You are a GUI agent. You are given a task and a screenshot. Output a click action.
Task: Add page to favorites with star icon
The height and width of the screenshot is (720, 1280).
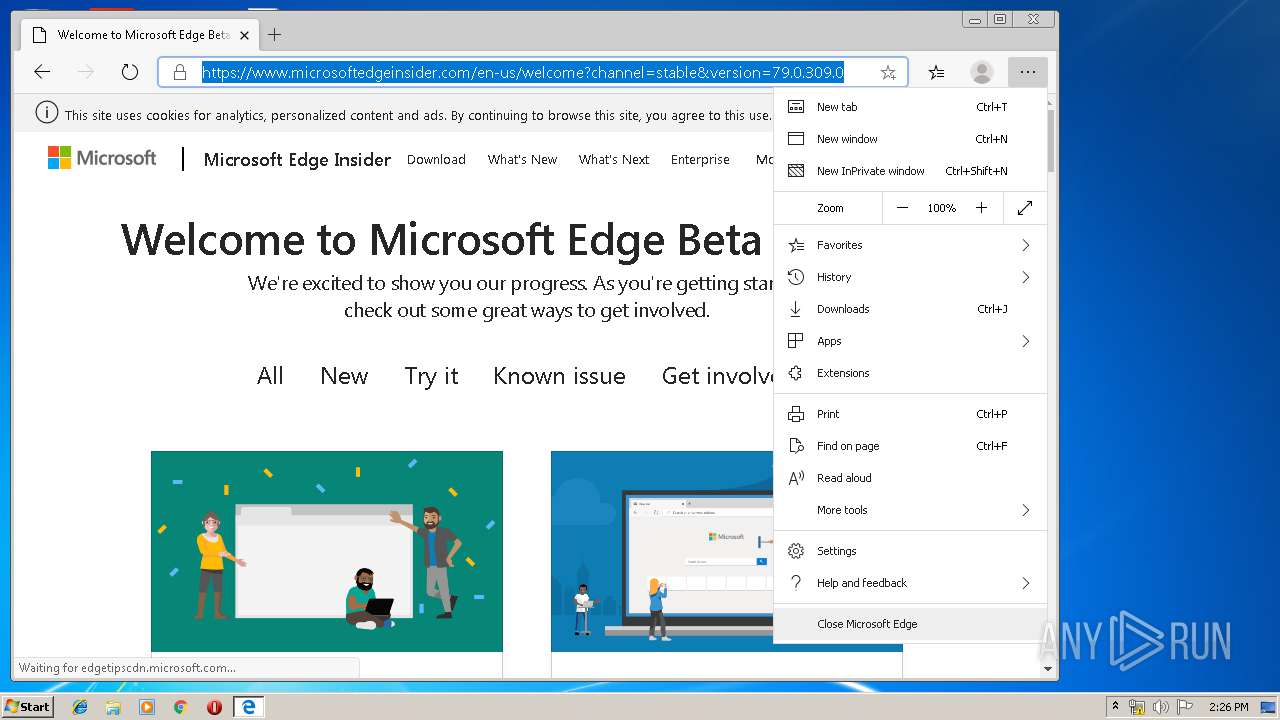click(x=888, y=72)
